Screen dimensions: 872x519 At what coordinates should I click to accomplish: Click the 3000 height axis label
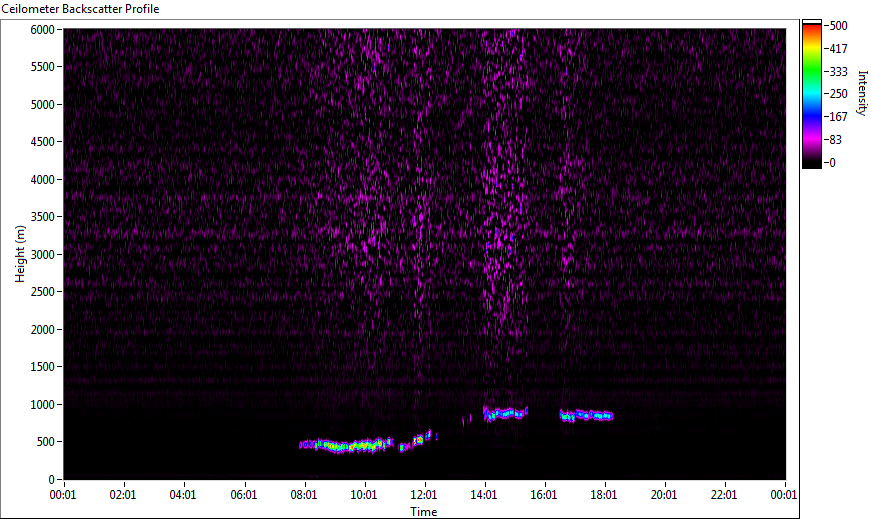pos(42,255)
